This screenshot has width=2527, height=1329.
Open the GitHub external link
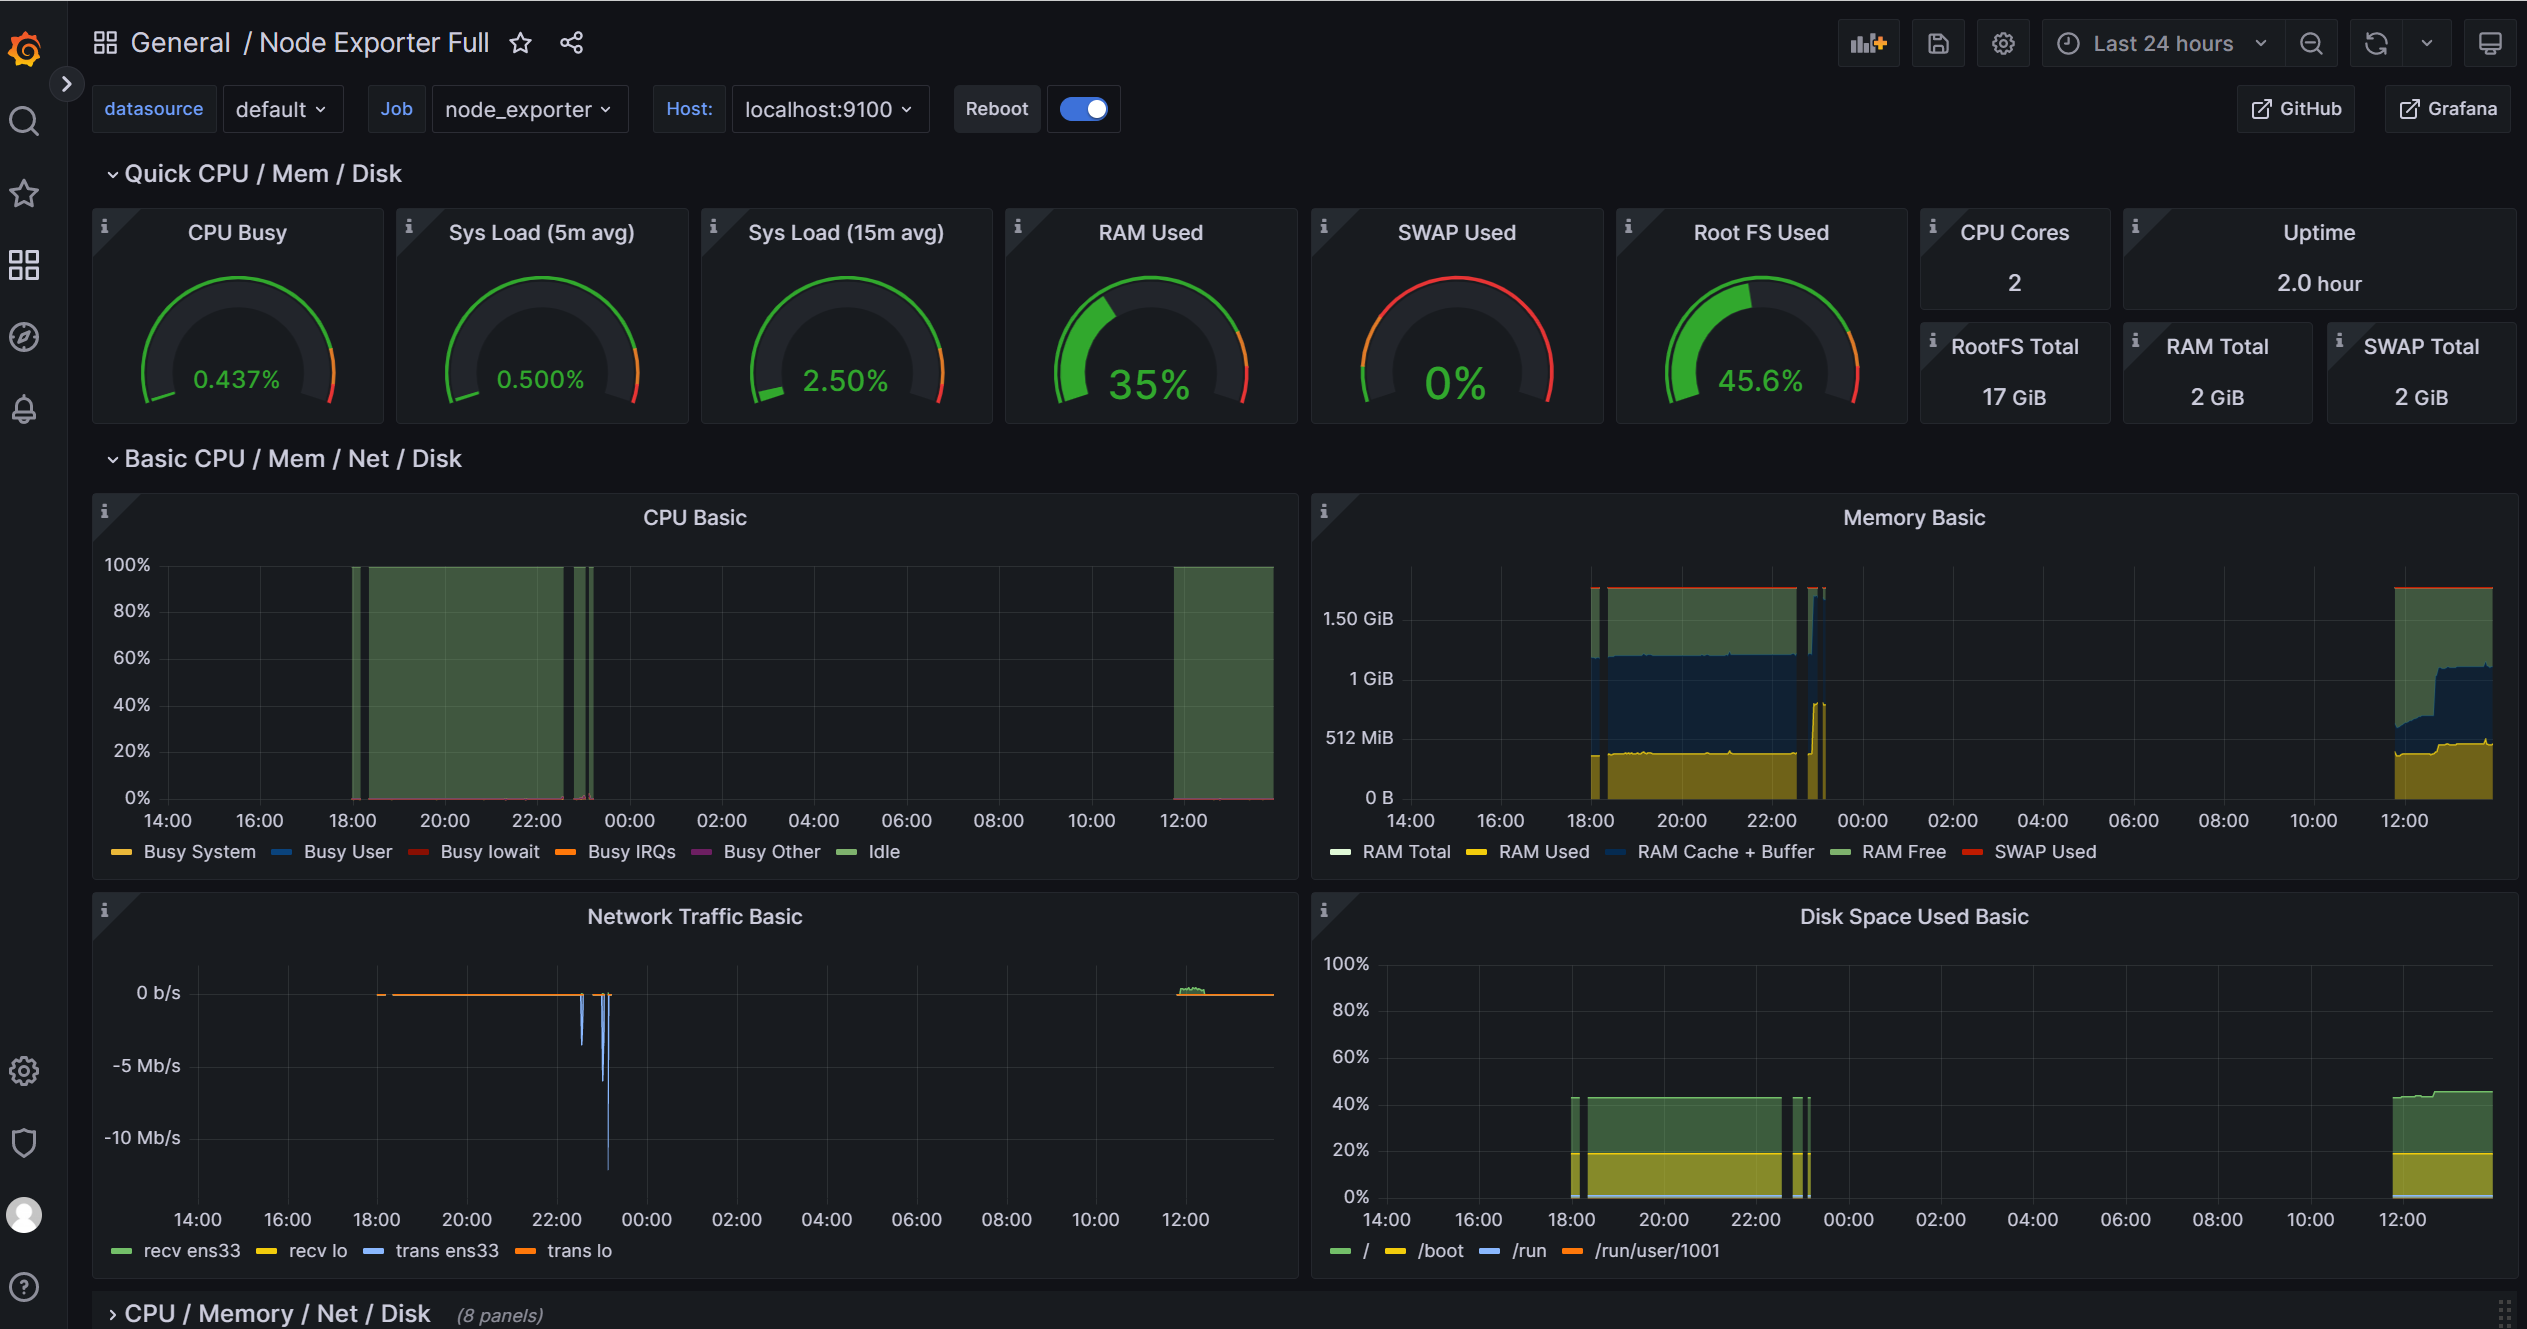[x=2296, y=109]
